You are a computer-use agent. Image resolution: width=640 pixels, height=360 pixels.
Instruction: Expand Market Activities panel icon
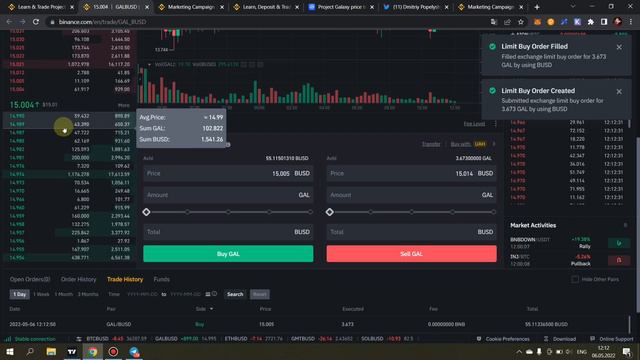pos(625,225)
